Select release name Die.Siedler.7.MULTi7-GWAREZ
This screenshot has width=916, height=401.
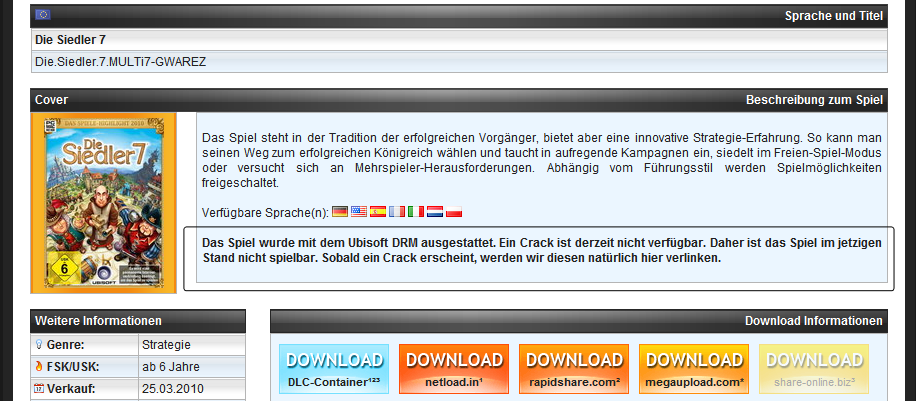[x=120, y=61]
